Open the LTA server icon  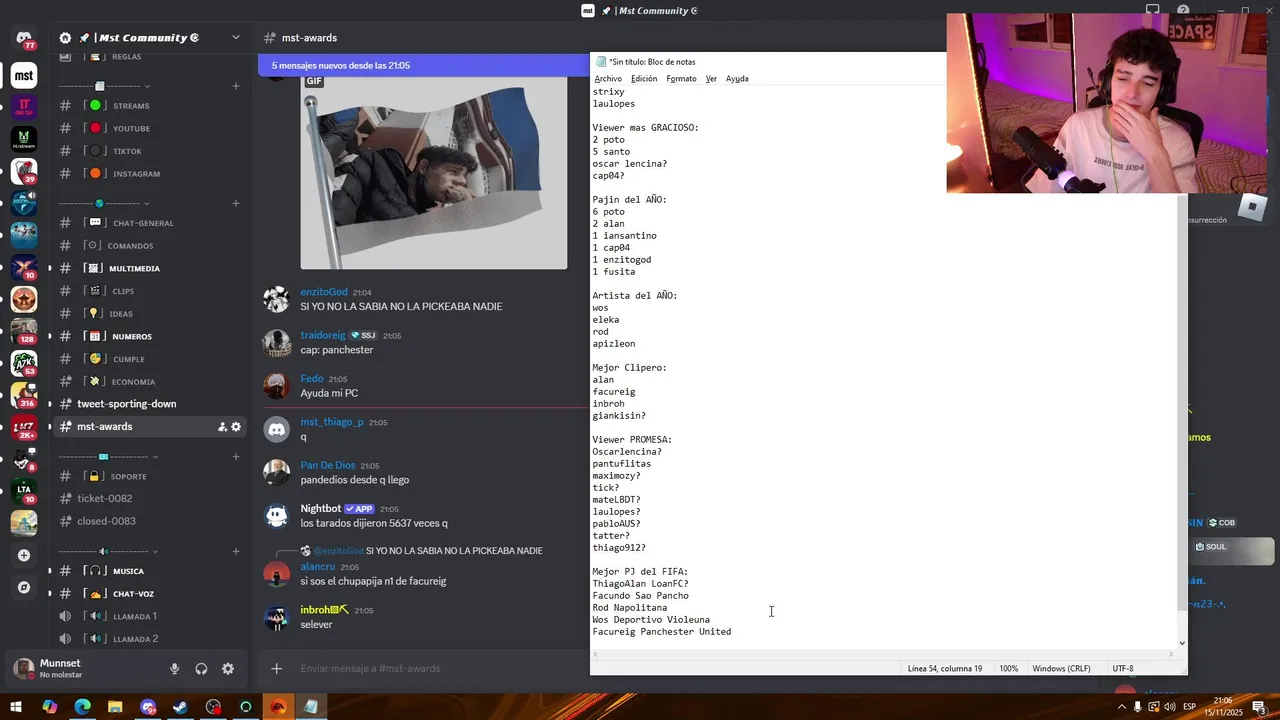(24, 491)
